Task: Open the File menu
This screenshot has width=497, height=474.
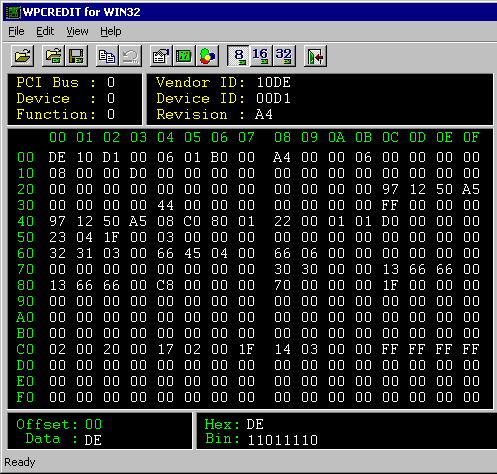Action: click(x=16, y=31)
